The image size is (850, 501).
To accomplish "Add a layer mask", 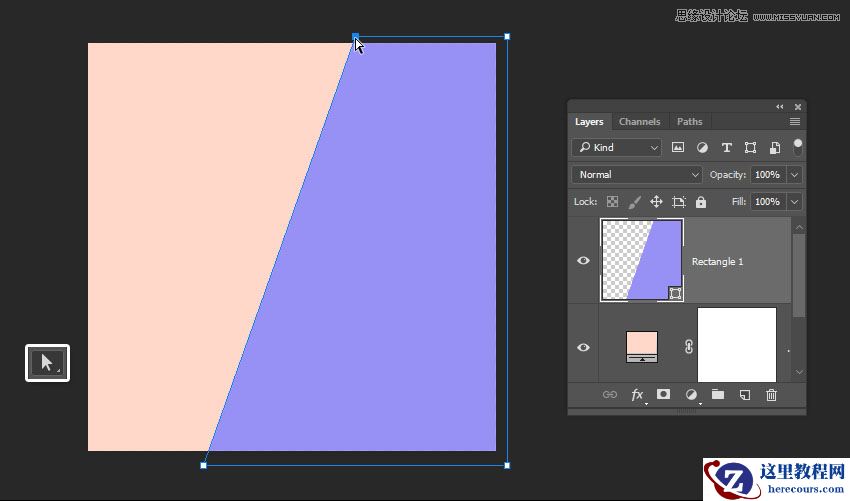I will (x=663, y=394).
